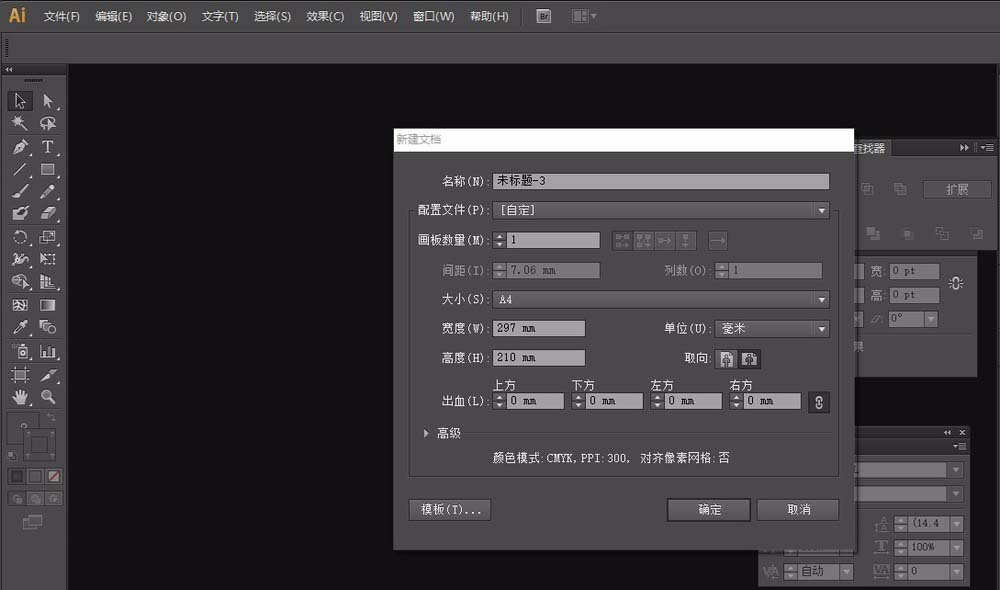Viewport: 1000px width, 590px height.
Task: Set artboard orientation to landscape
Action: click(x=750, y=359)
